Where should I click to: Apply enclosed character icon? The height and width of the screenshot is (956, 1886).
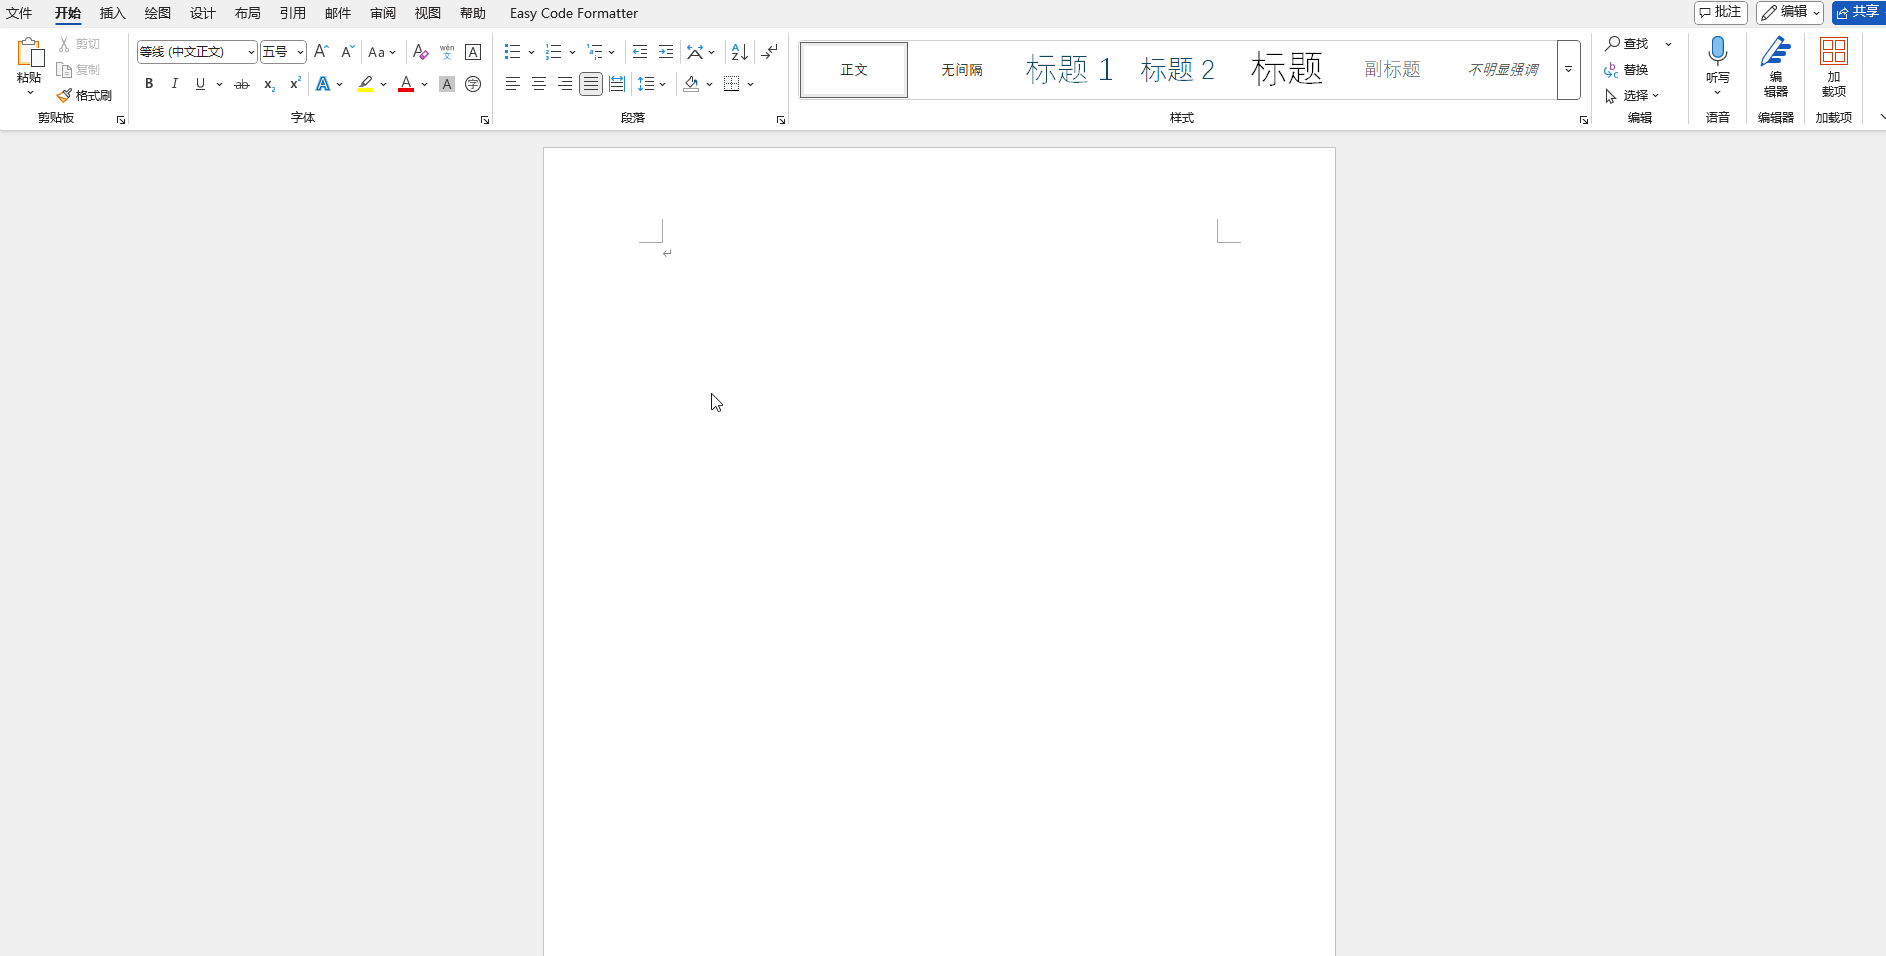coord(473,84)
